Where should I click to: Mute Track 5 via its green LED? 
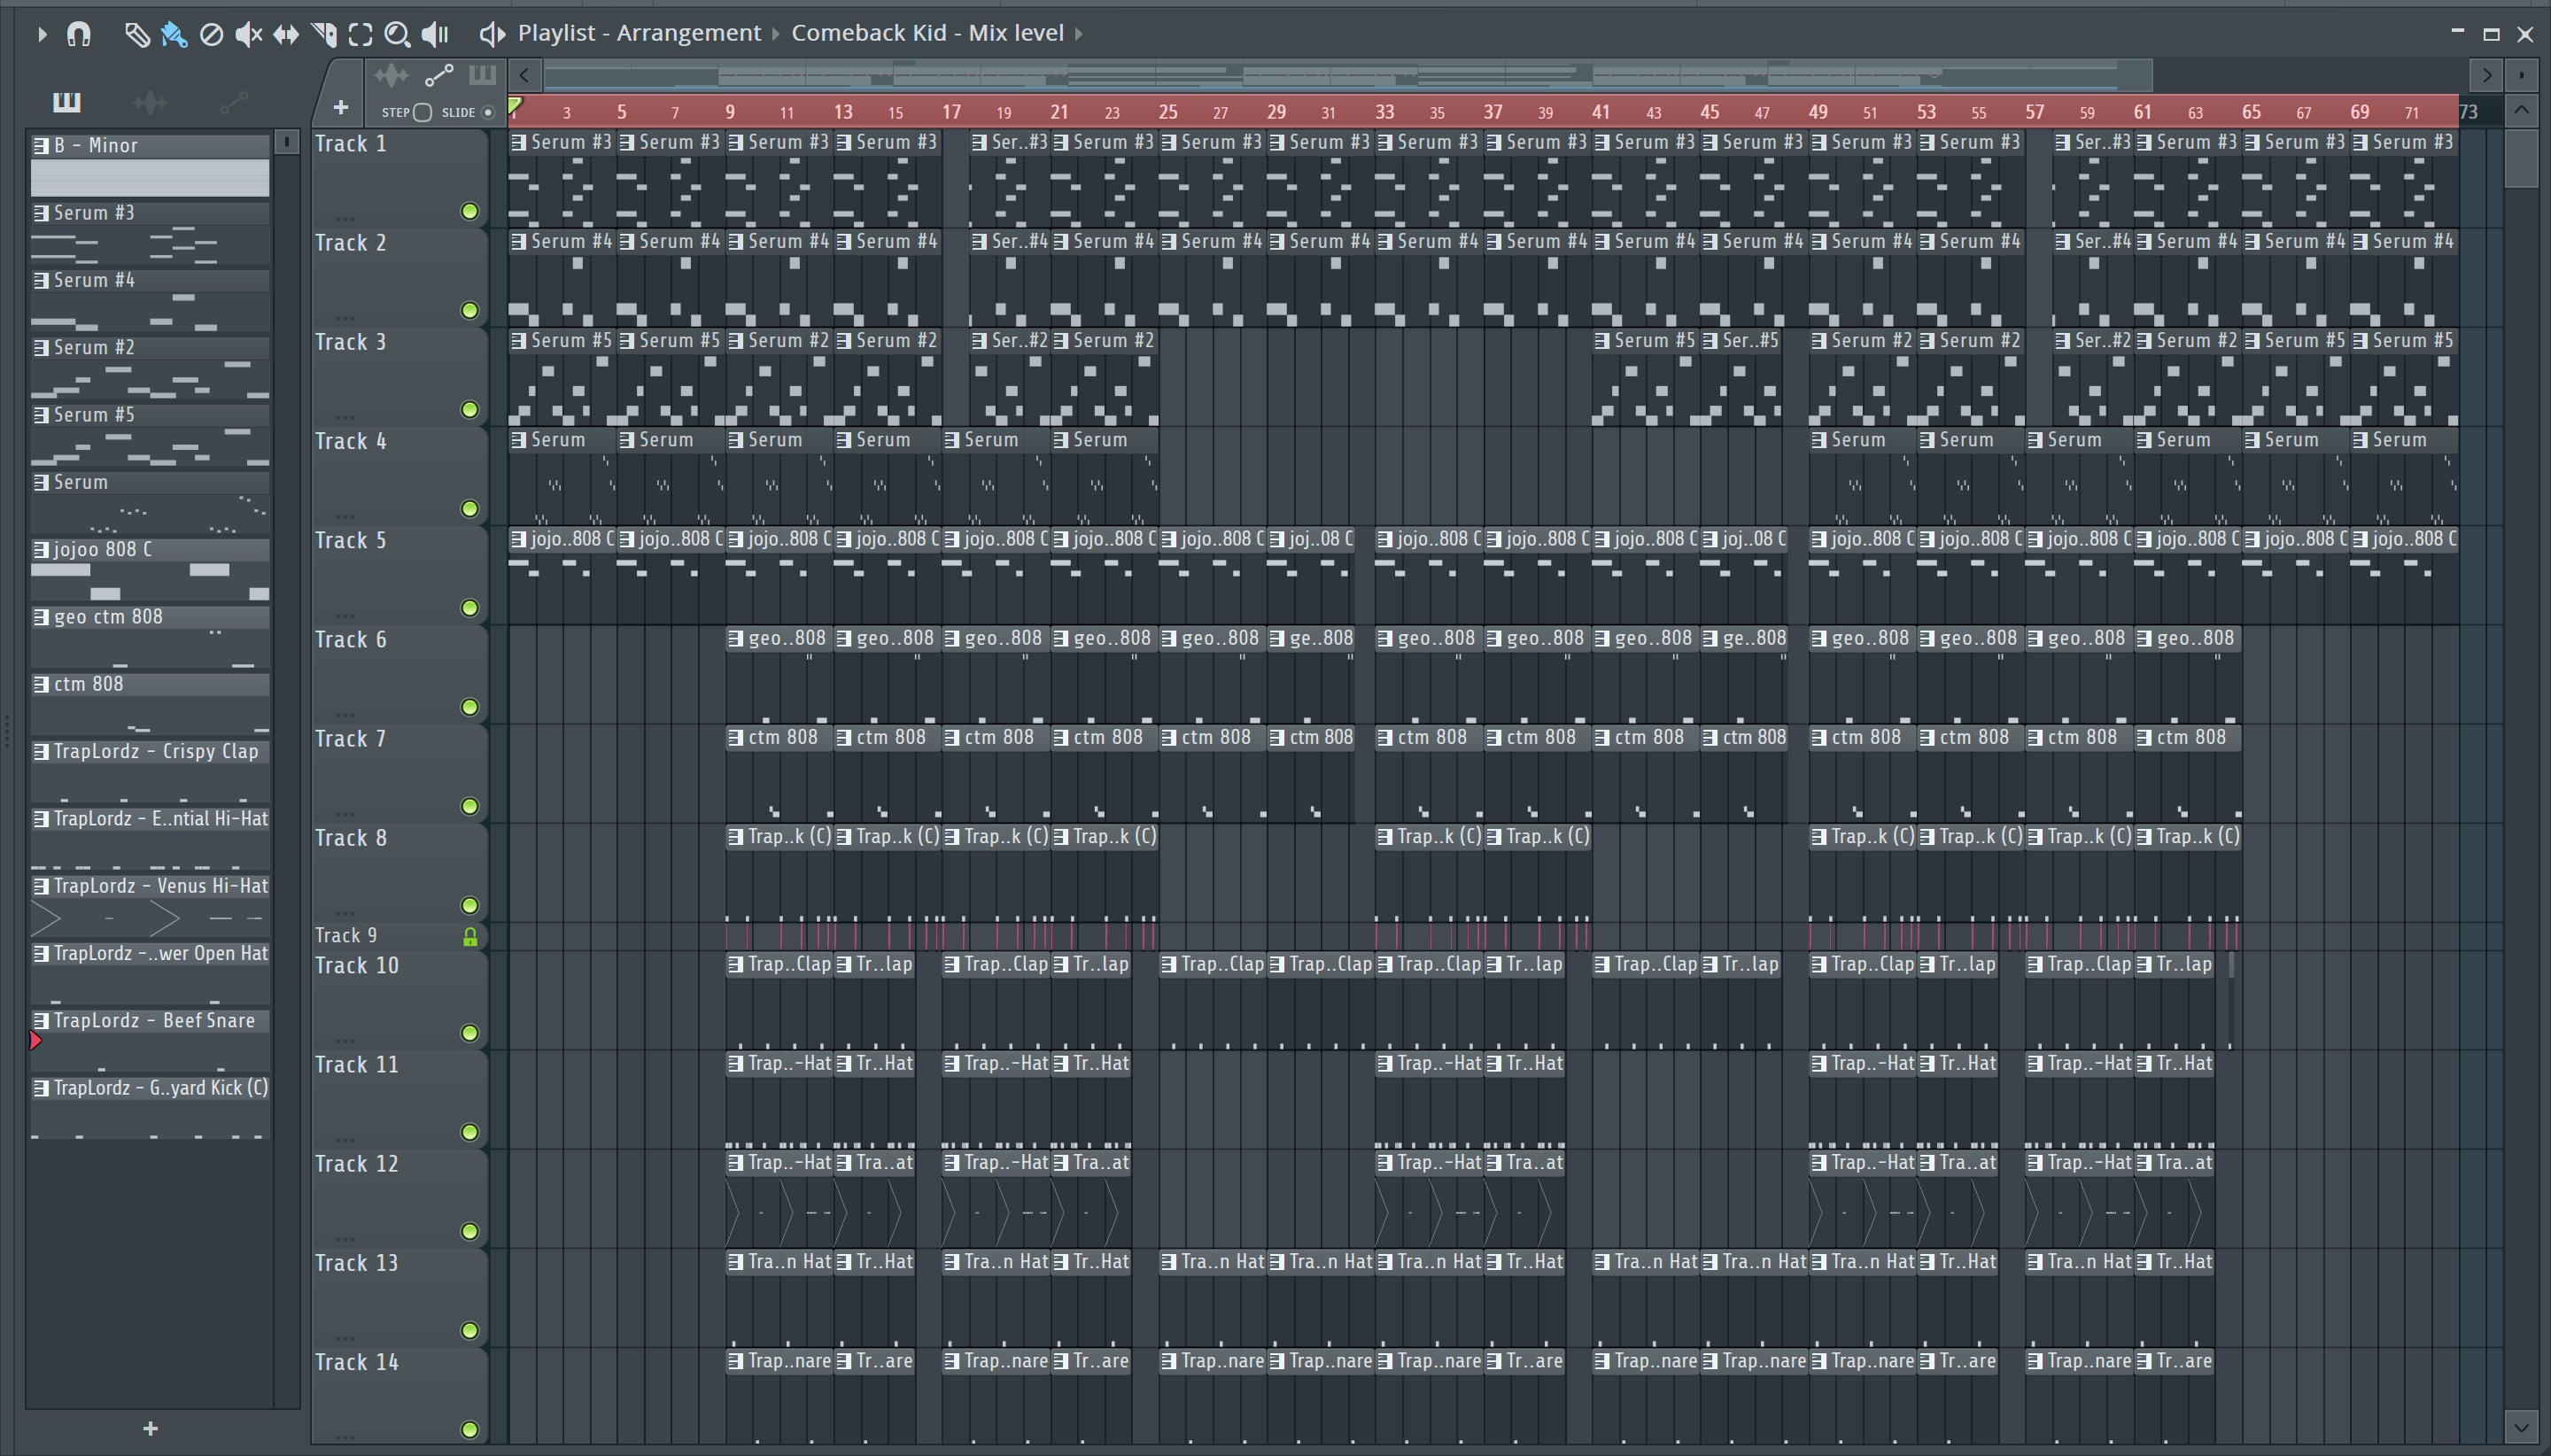469,608
